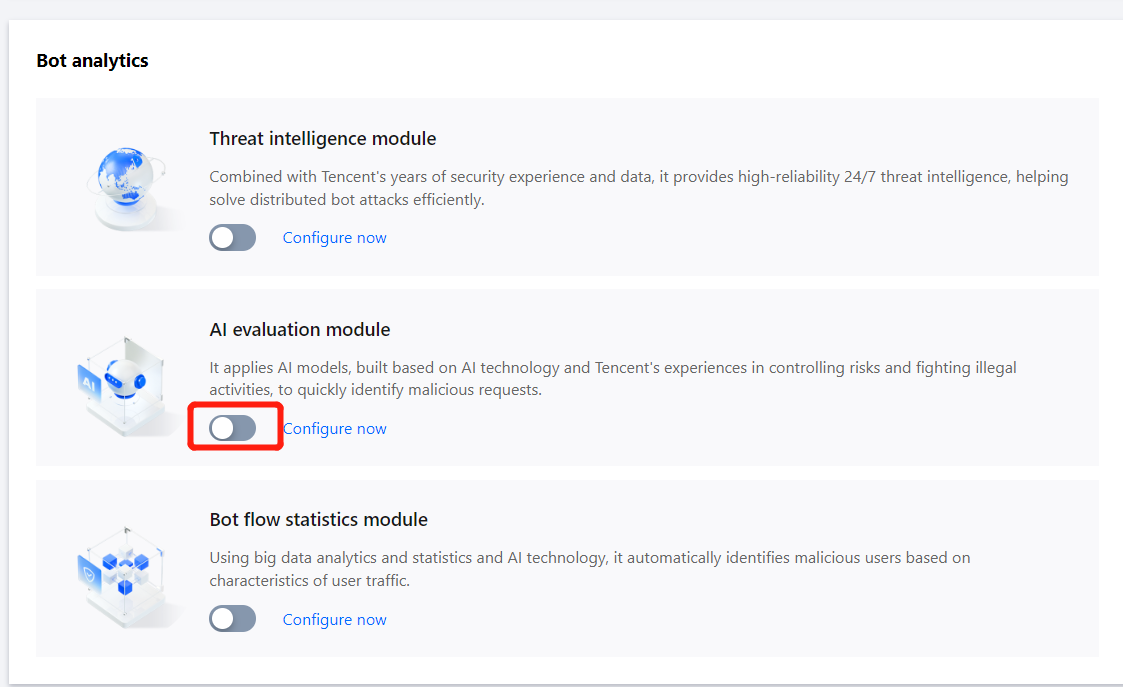Click the blue "AI" badge beside the robot
This screenshot has height=687, width=1123.
89,383
